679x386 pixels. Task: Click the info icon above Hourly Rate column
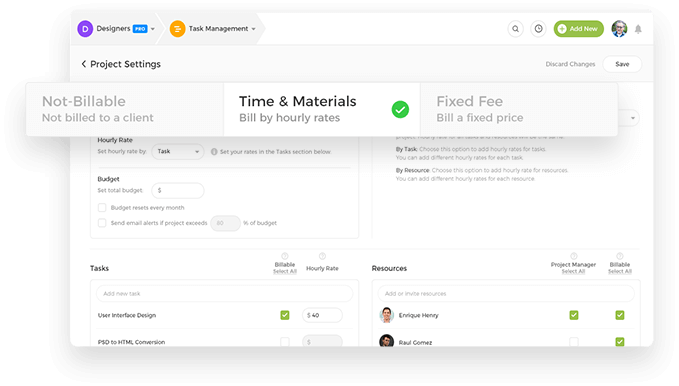(322, 256)
